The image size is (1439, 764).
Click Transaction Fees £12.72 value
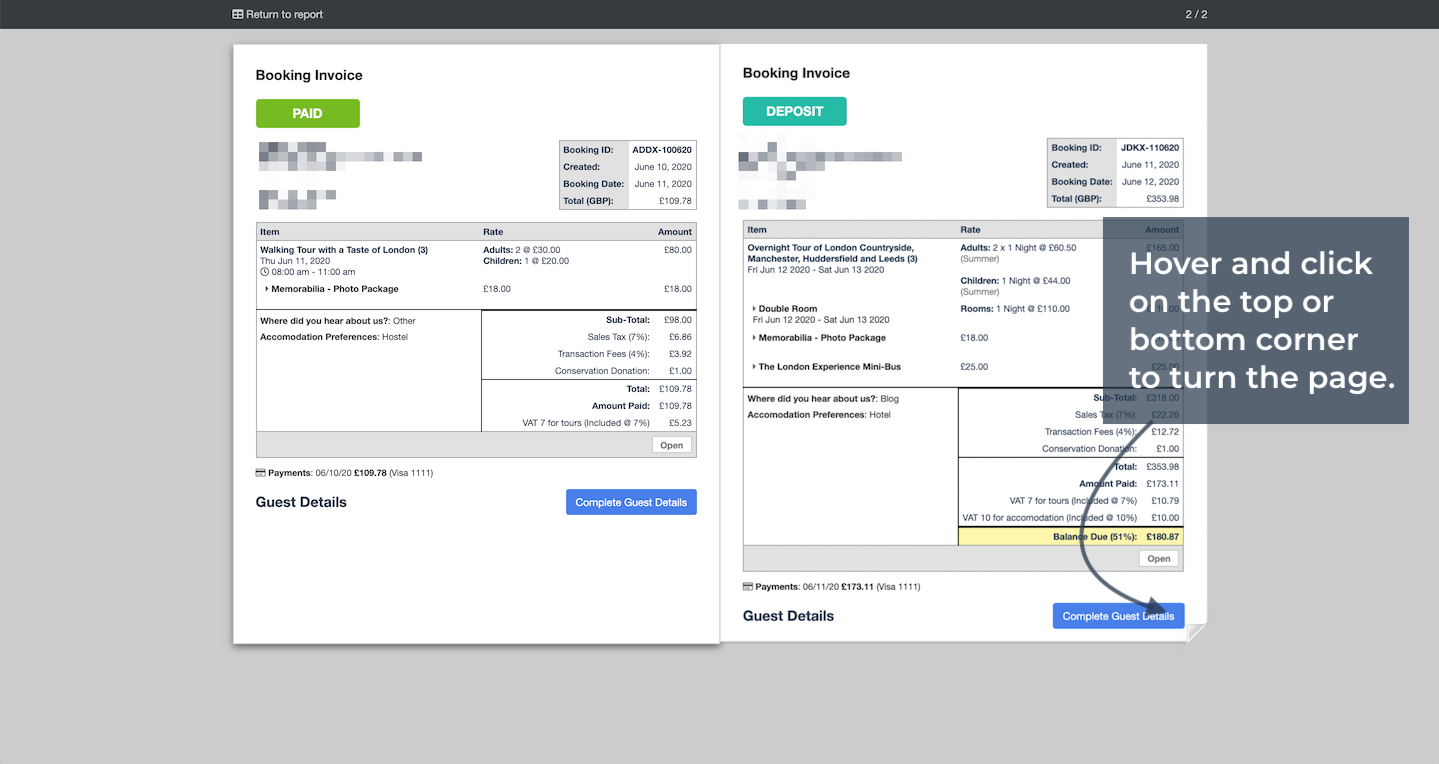pyautogui.click(x=1165, y=432)
